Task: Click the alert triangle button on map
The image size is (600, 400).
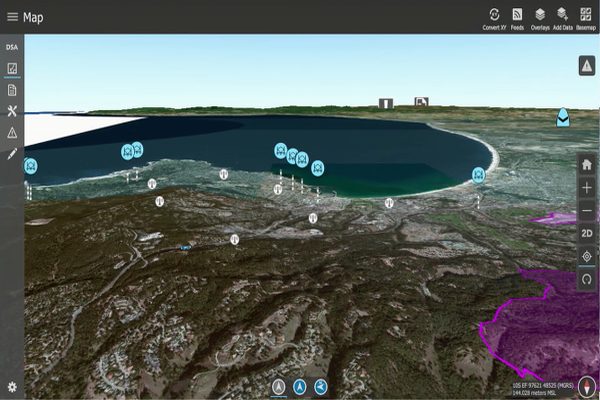Action: coord(587,65)
